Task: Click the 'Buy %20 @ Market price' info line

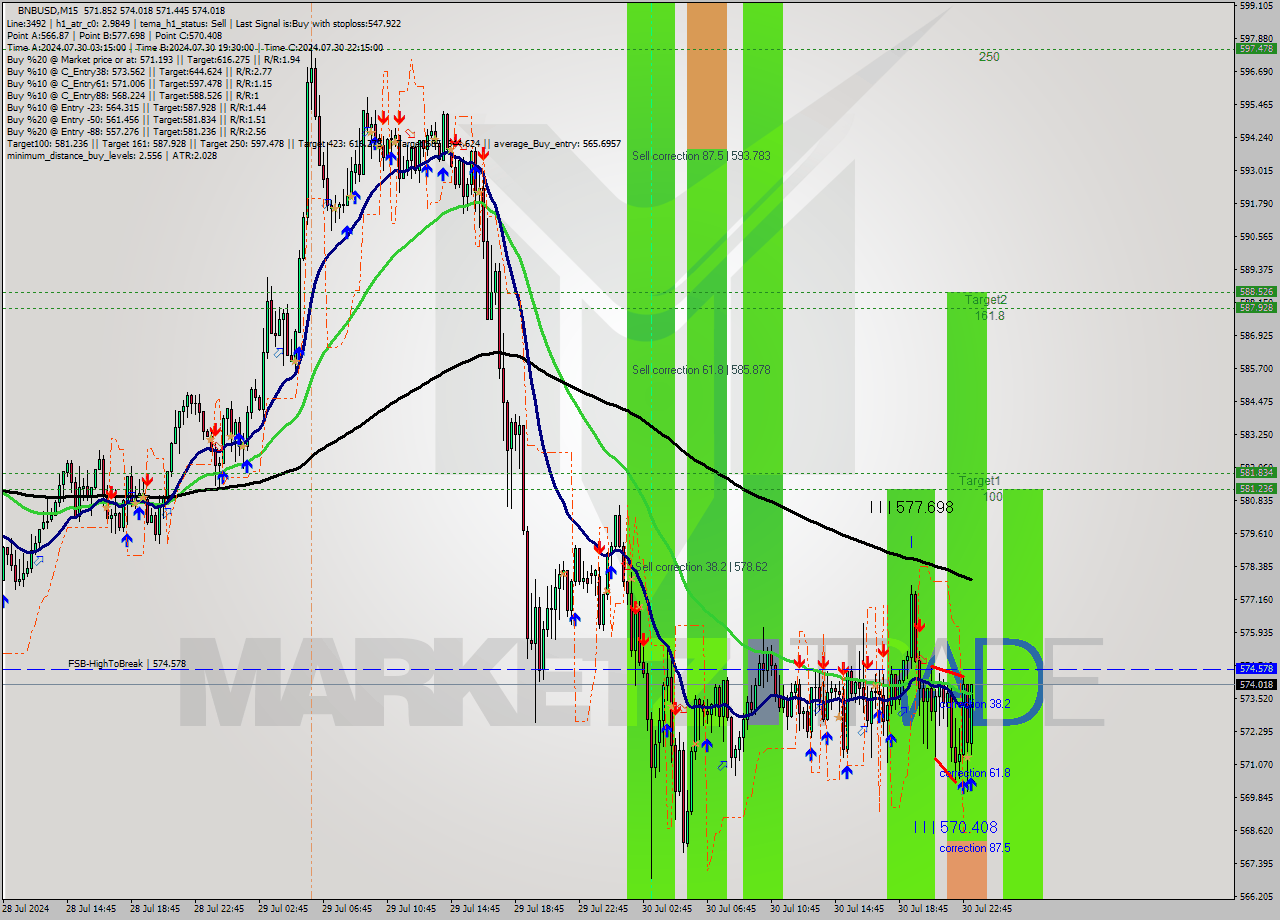Action: click(x=153, y=59)
